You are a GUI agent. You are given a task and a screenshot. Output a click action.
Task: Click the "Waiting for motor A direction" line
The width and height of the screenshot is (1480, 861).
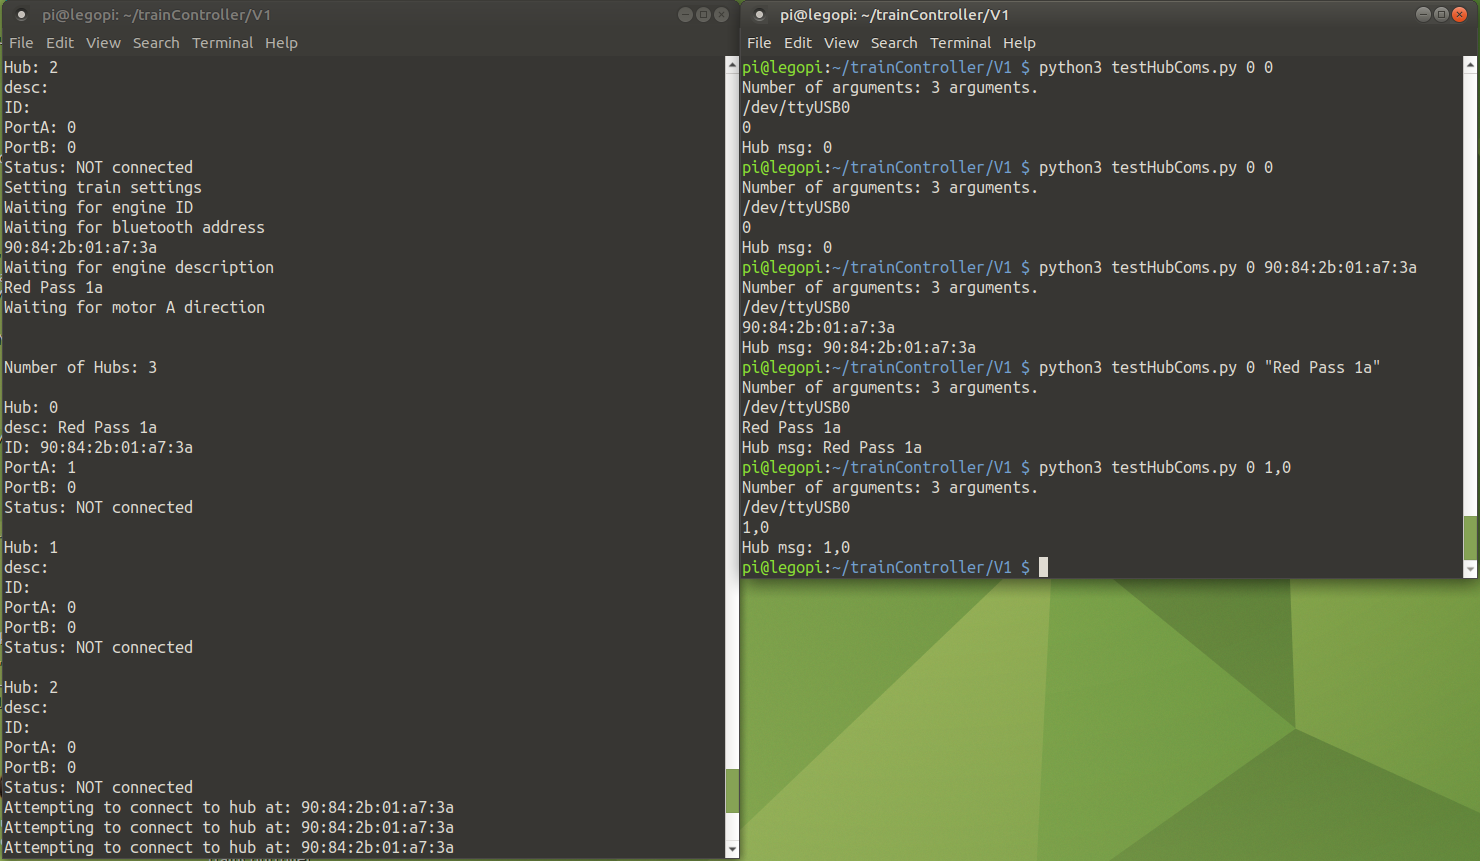(134, 307)
